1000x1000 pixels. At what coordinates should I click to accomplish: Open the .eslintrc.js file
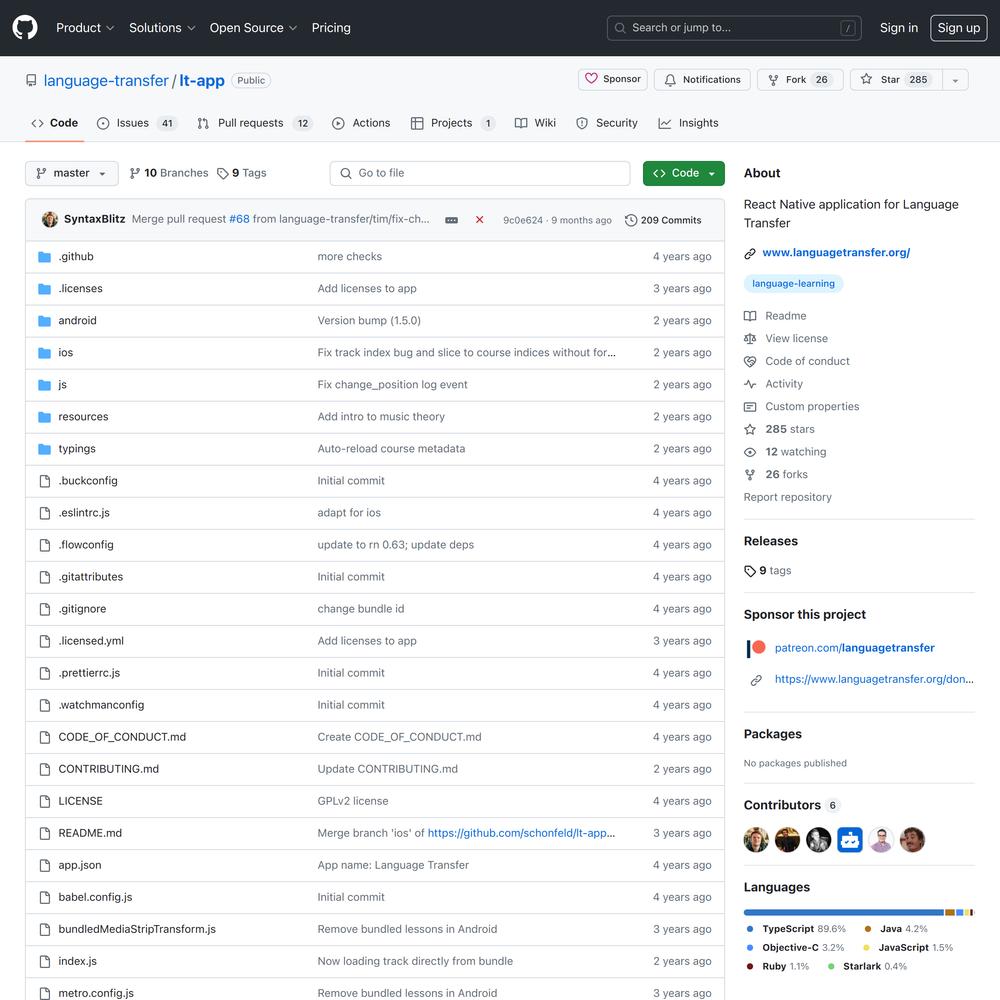pyautogui.click(x=84, y=513)
